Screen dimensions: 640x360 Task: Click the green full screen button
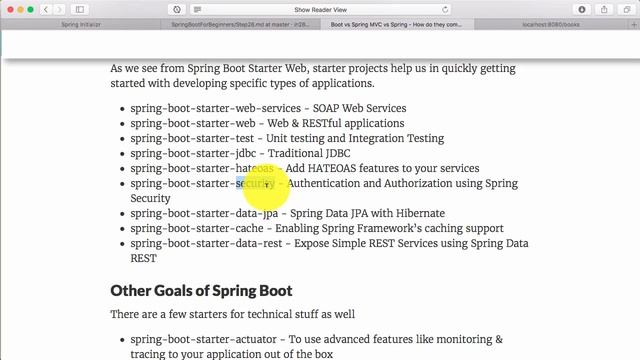(30, 9)
